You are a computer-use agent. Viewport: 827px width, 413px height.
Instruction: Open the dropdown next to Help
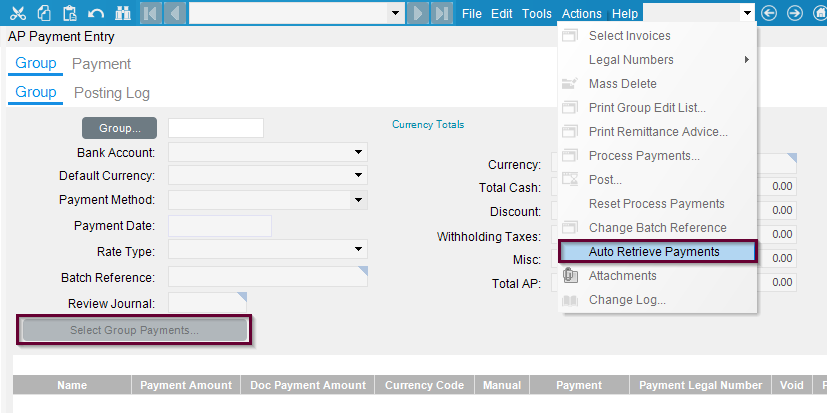pyautogui.click(x=746, y=13)
